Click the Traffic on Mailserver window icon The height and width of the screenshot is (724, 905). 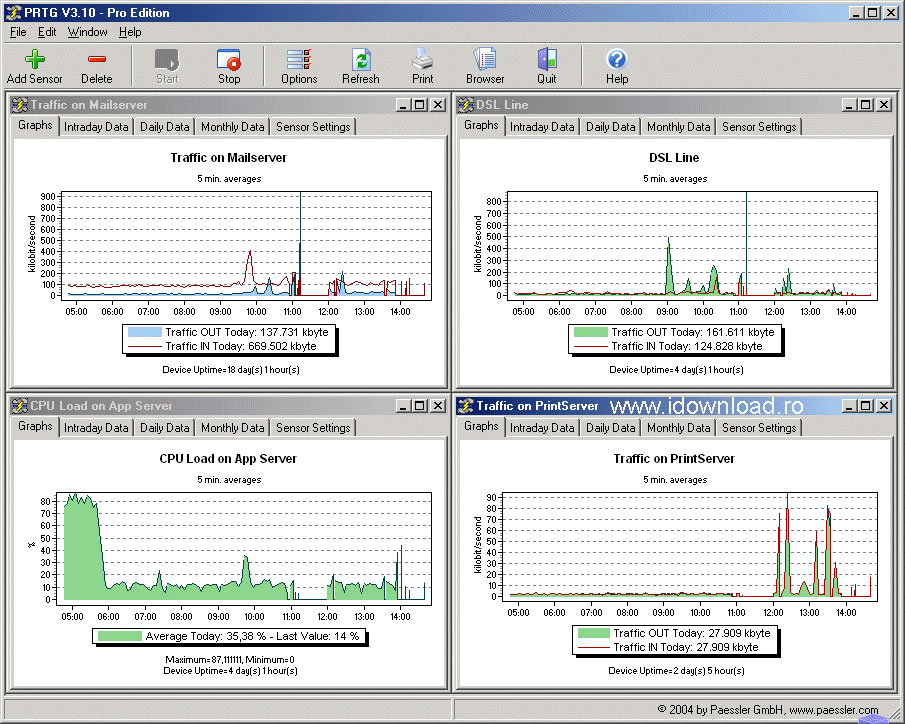pos(19,105)
